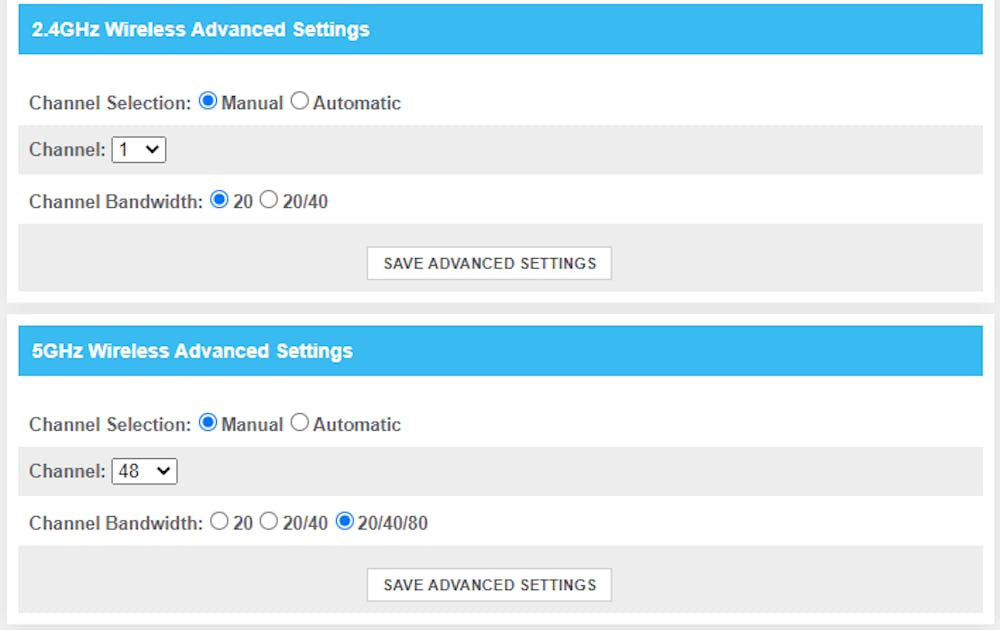Click the 5GHz Wireless Advanced Settings header

point(192,351)
